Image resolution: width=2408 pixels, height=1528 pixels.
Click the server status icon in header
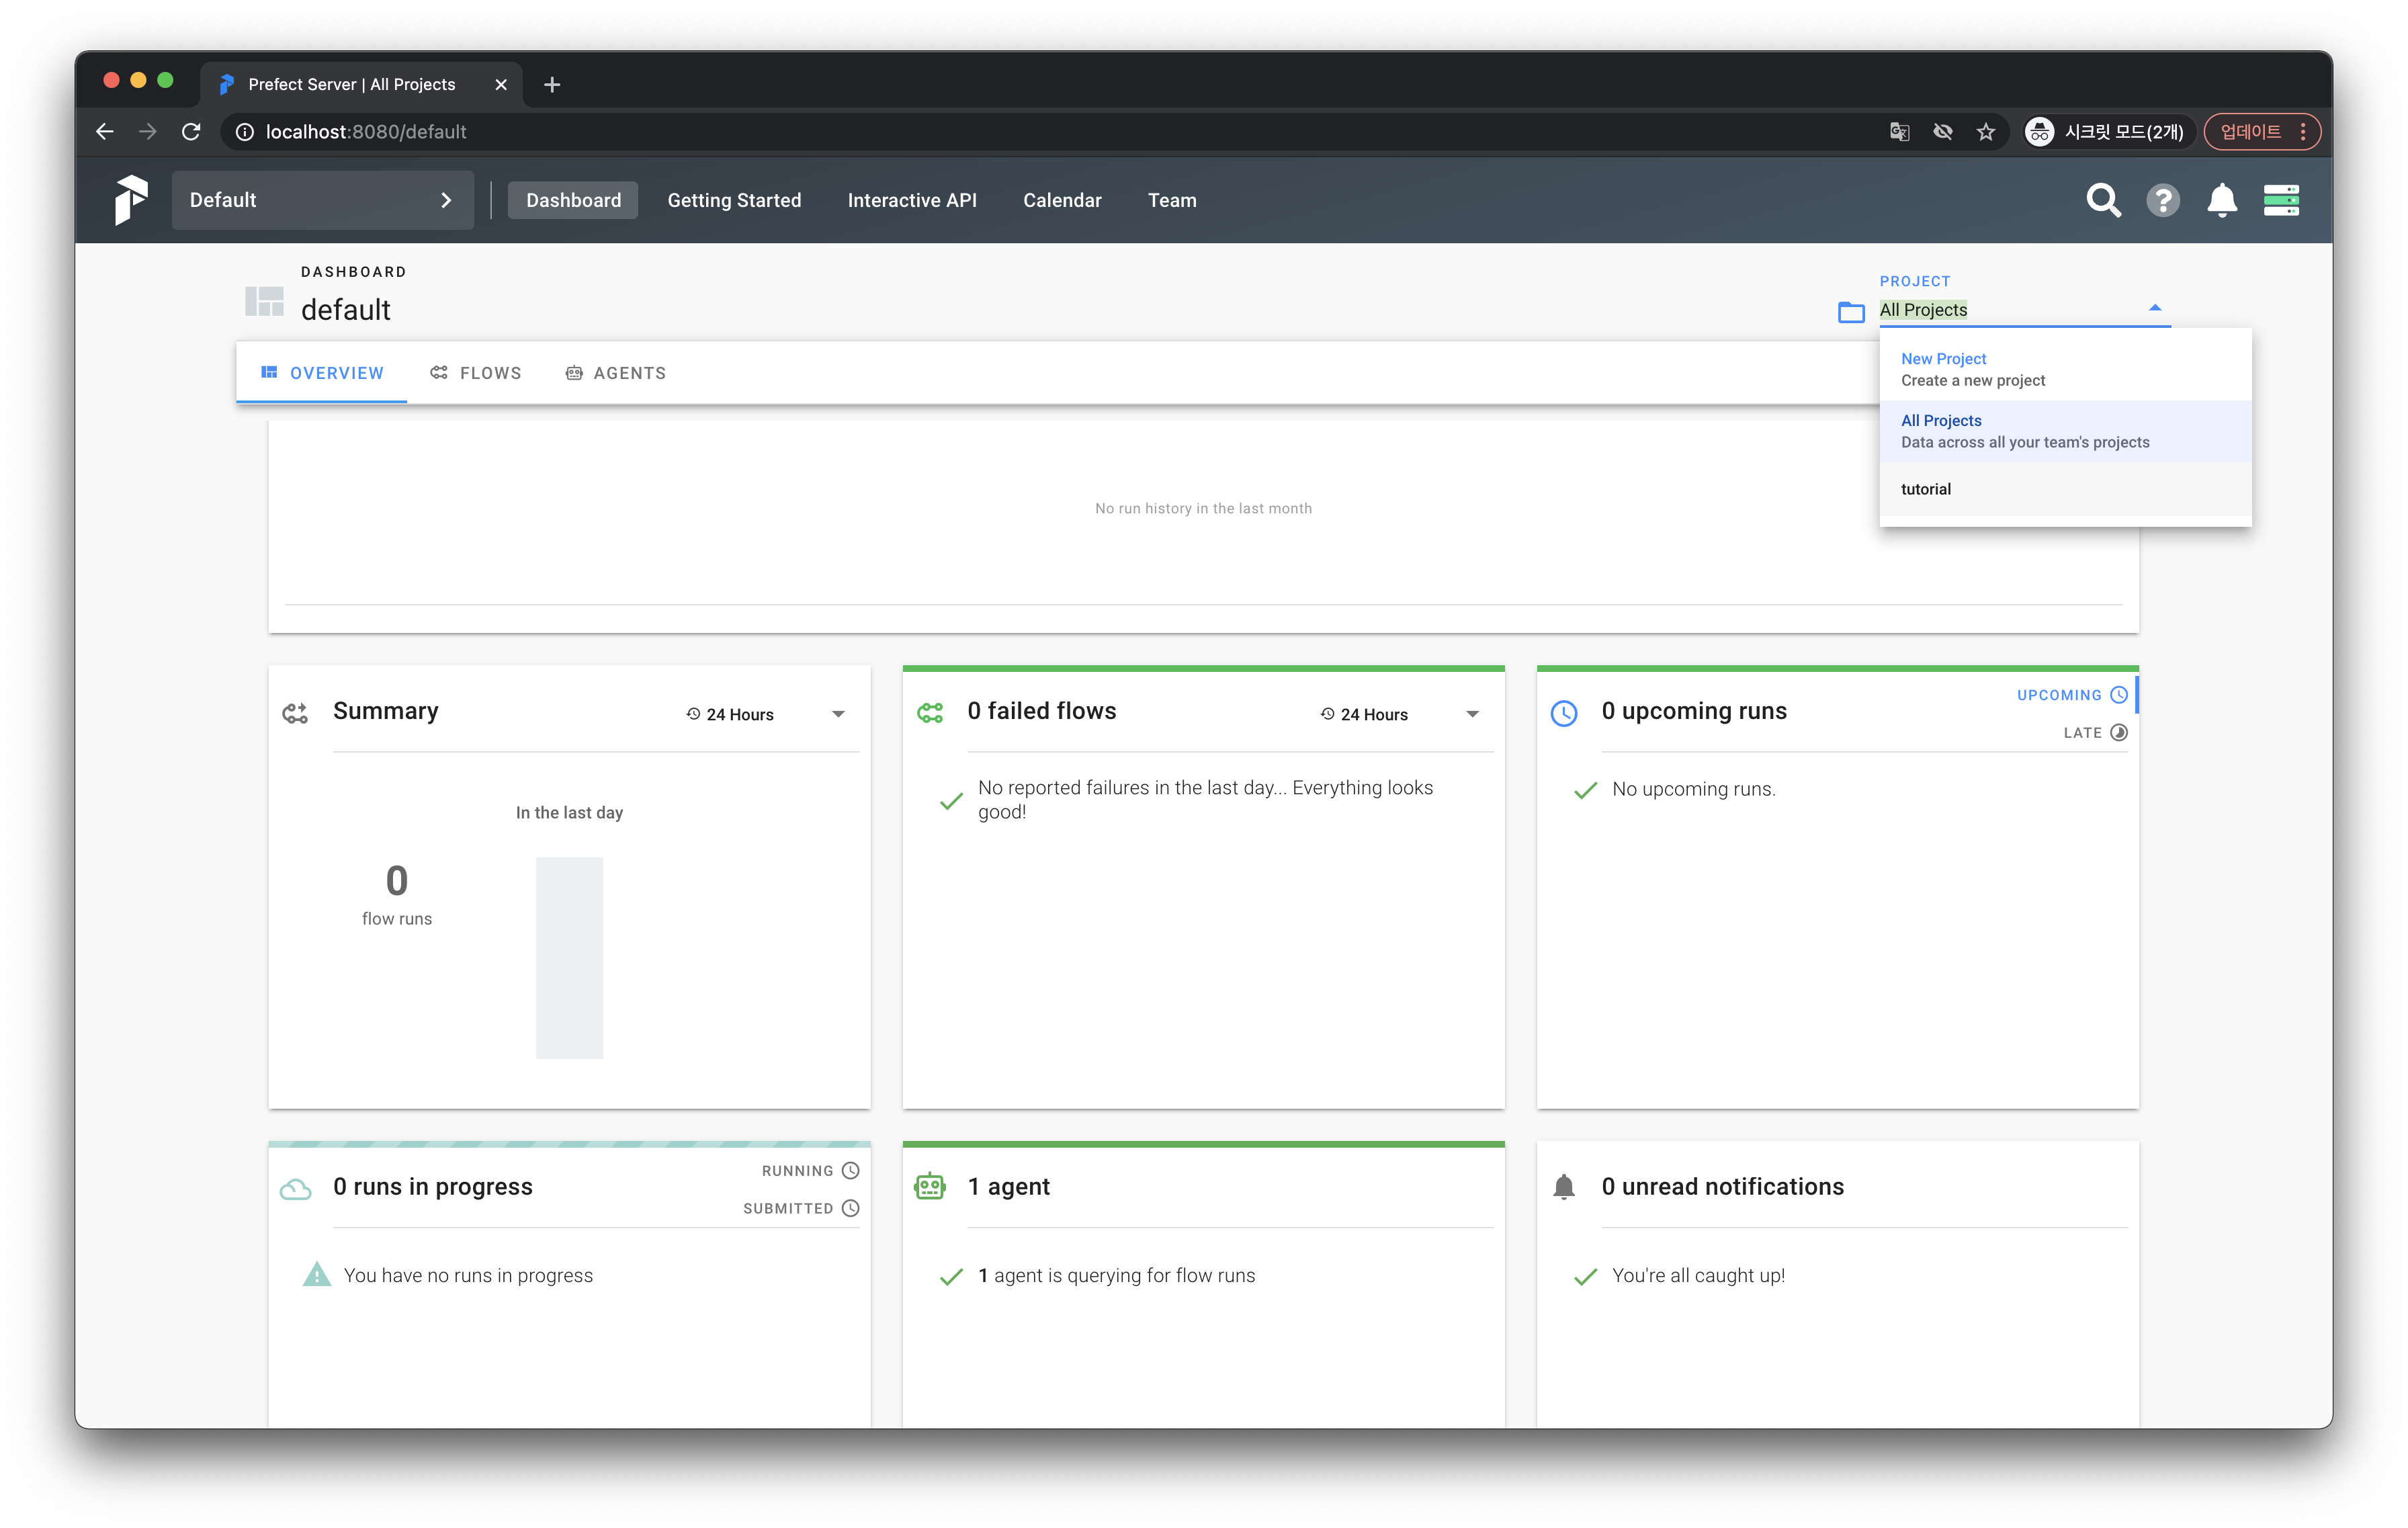(2281, 200)
